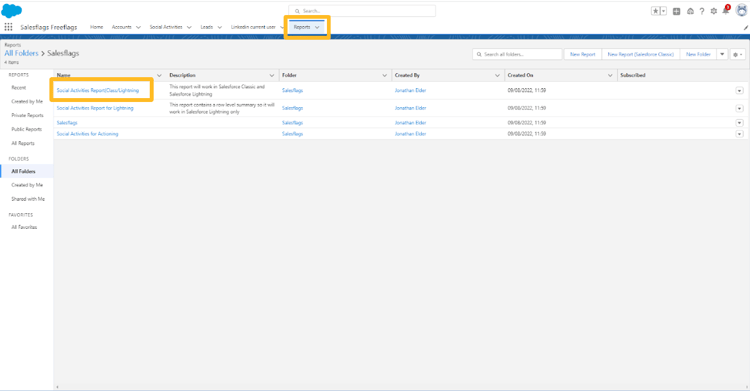Open Jonathan Elder link in first row
Screen dimensions: 750x391
pyautogui.click(x=410, y=90)
